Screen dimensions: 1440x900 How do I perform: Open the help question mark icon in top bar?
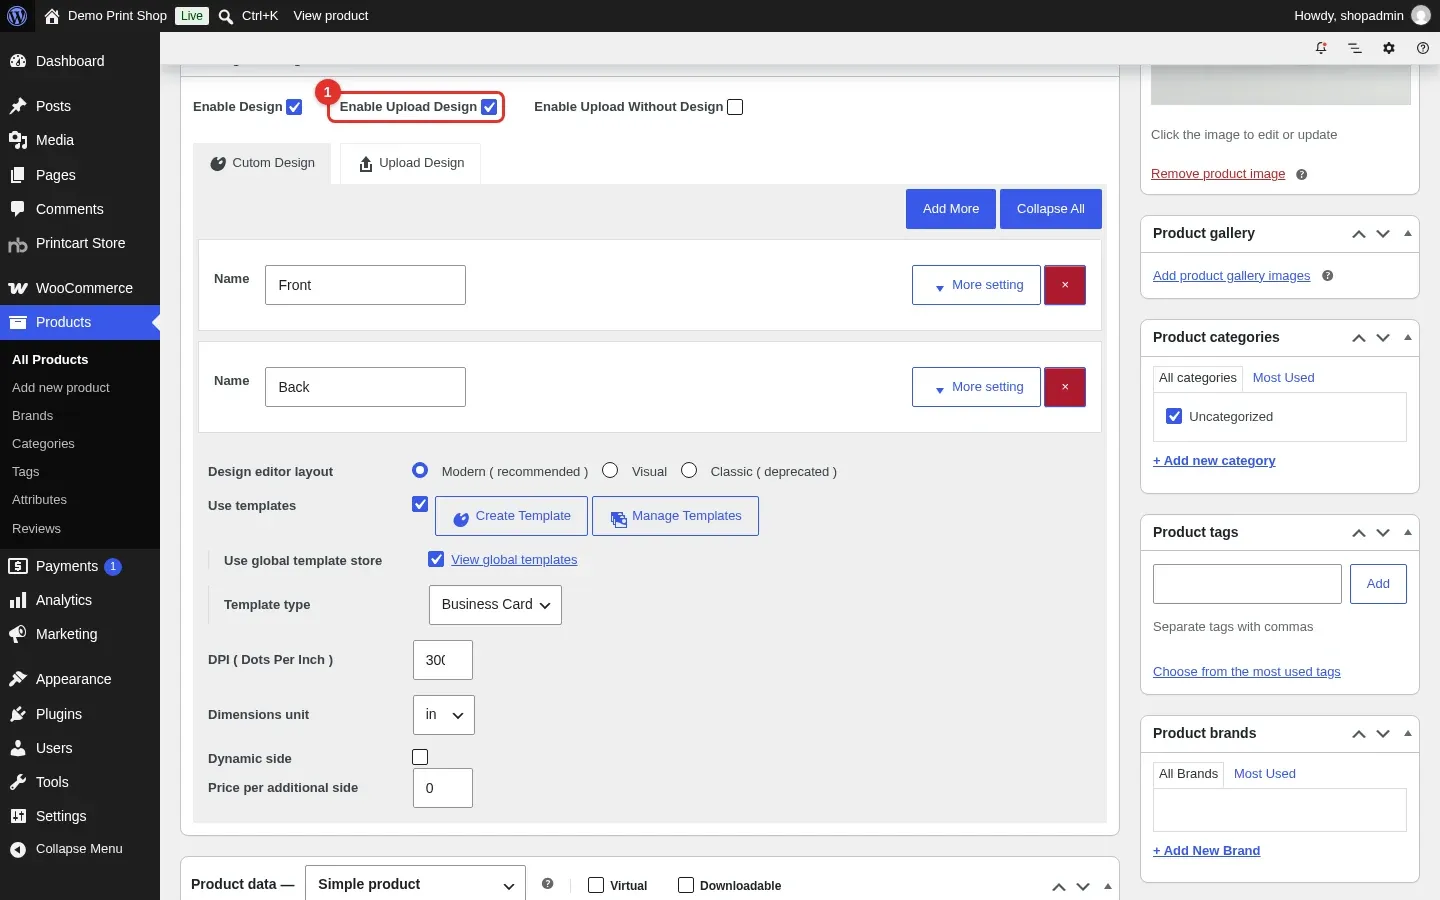(1423, 48)
